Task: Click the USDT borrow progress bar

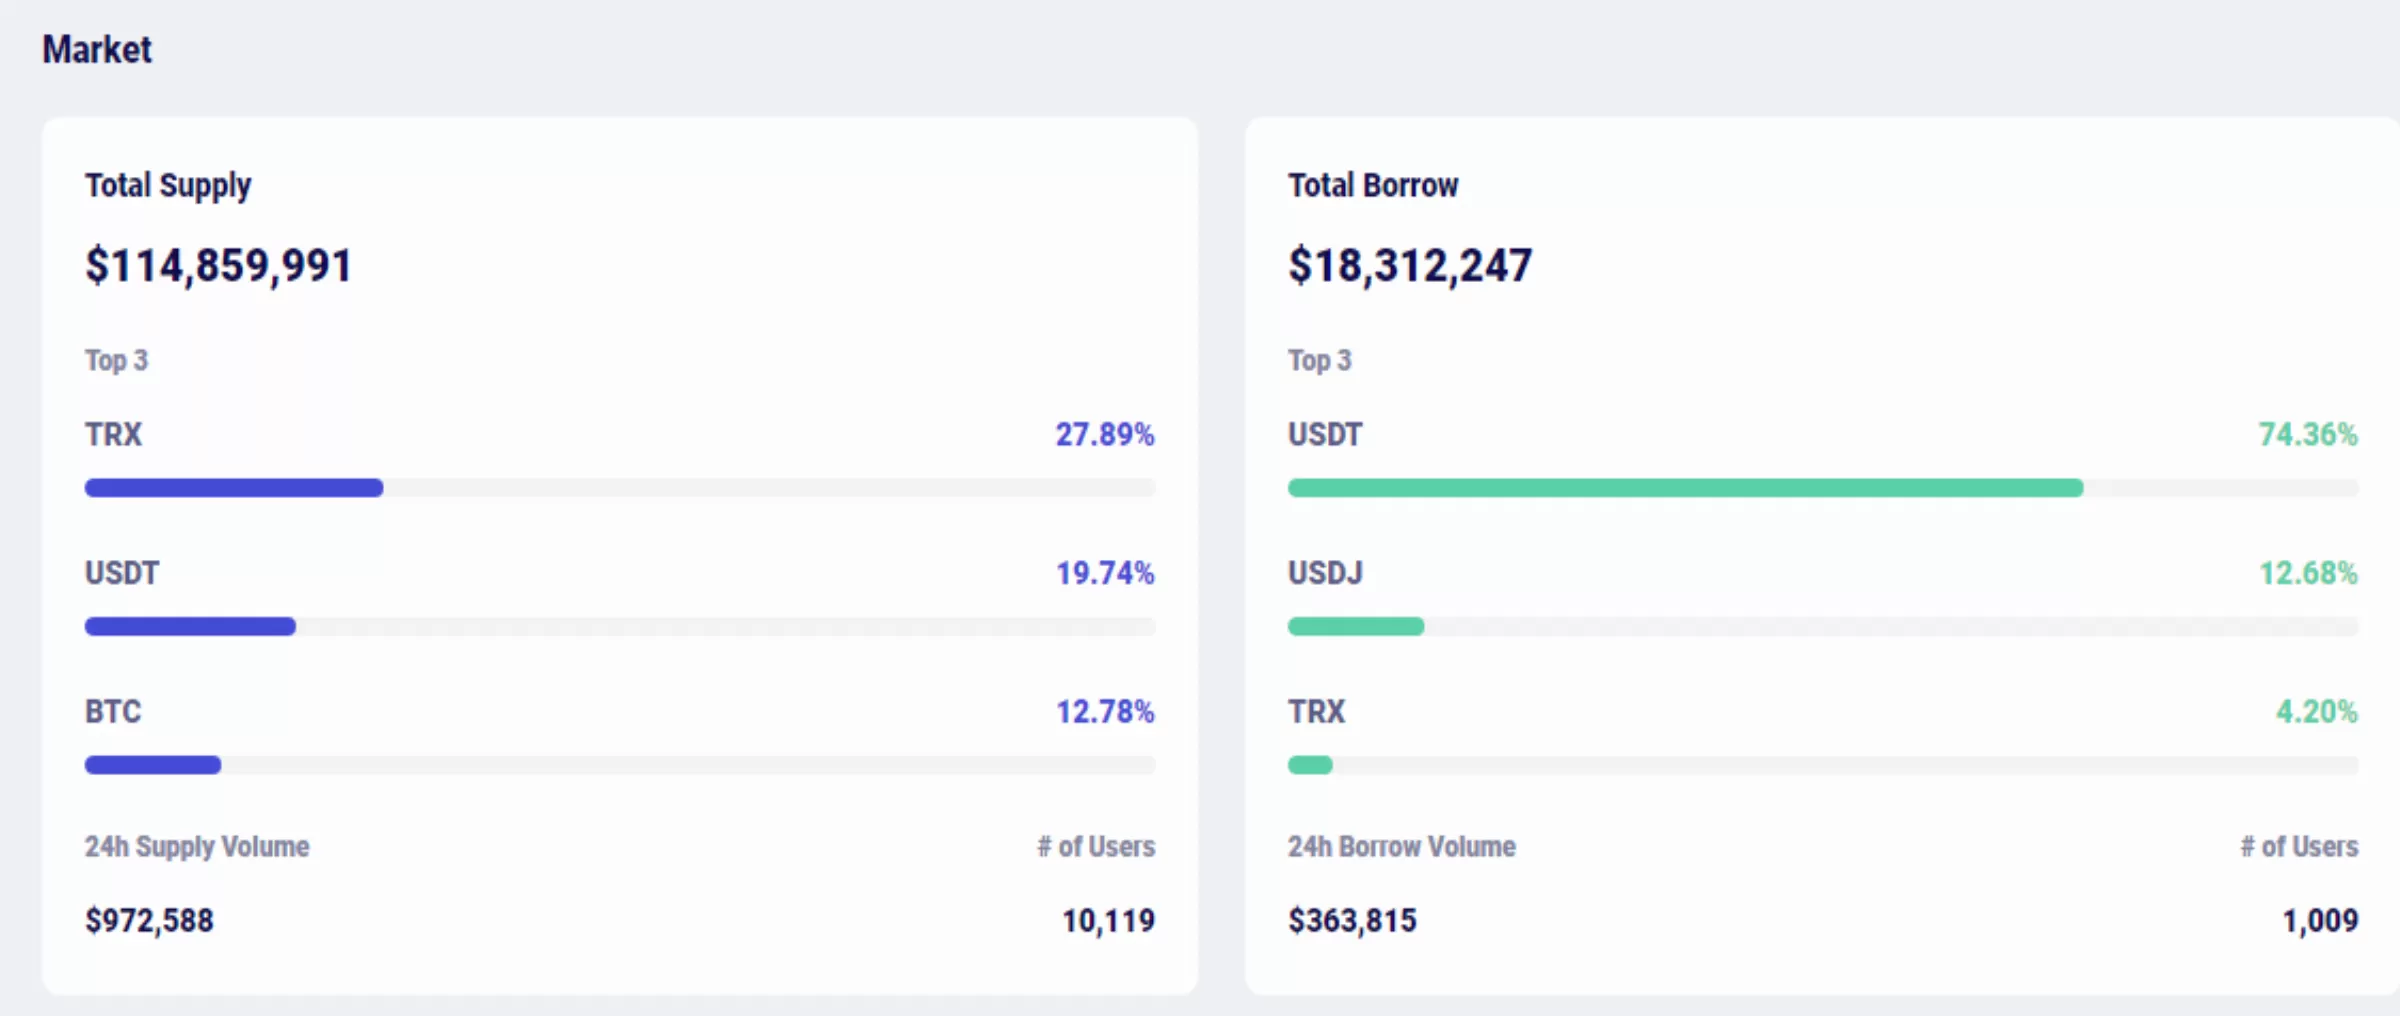Action: coord(1823,488)
